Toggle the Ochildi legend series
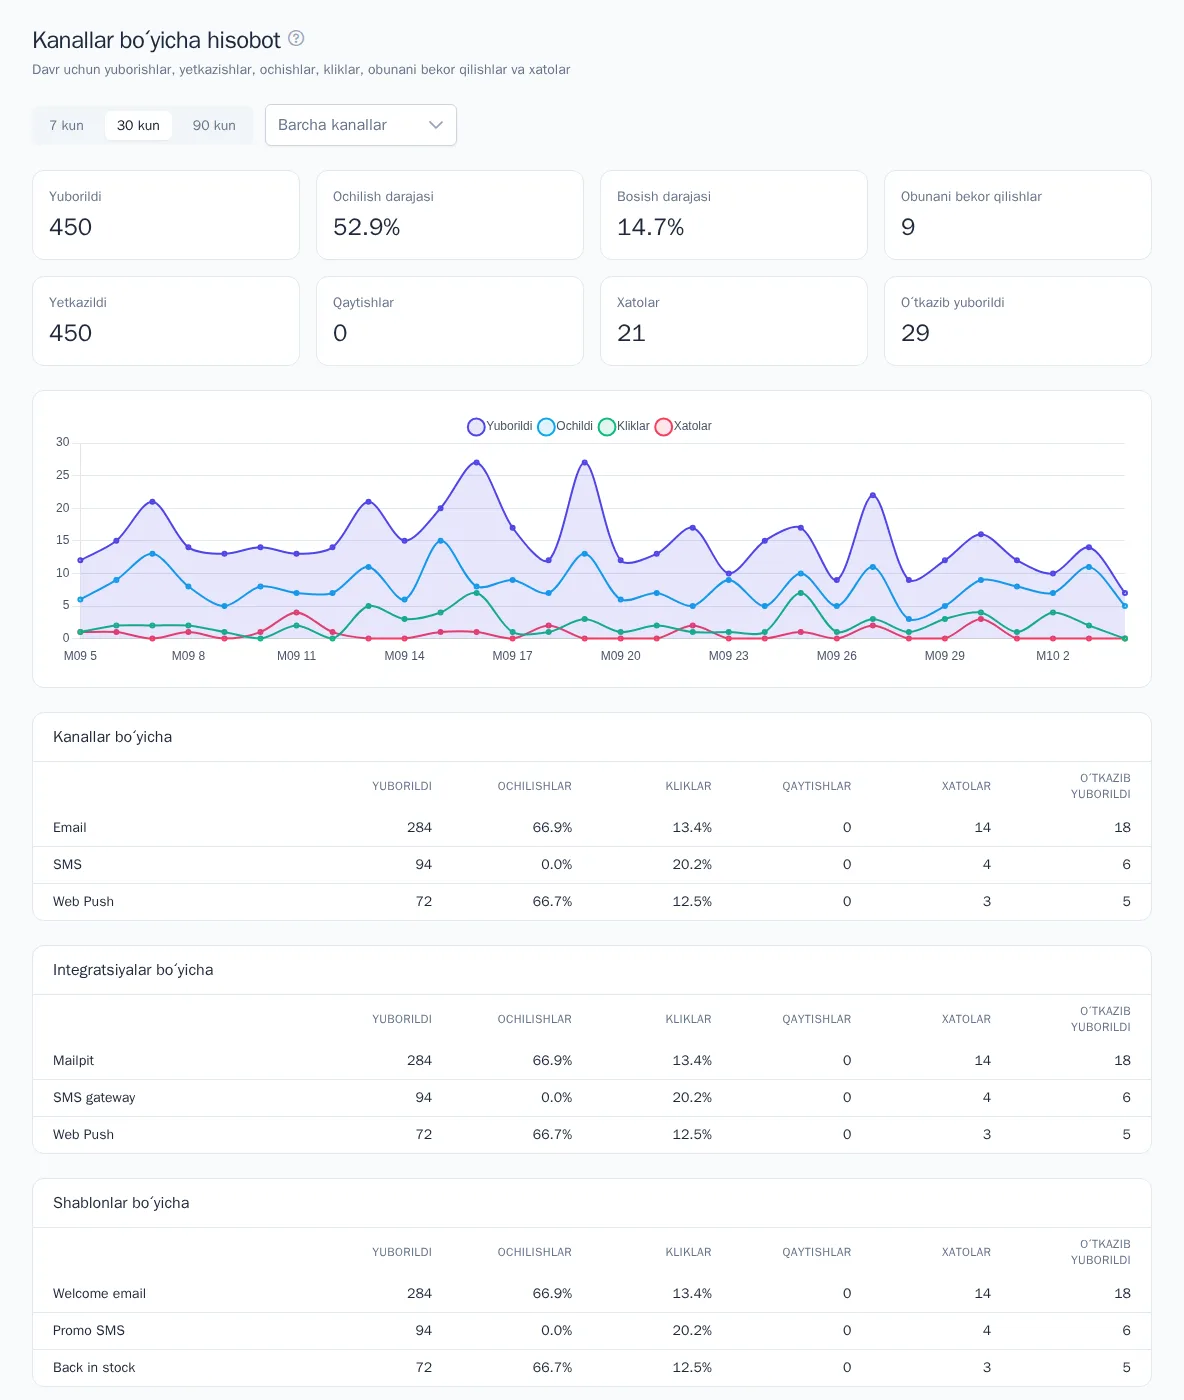This screenshot has width=1184, height=1400. [x=565, y=426]
